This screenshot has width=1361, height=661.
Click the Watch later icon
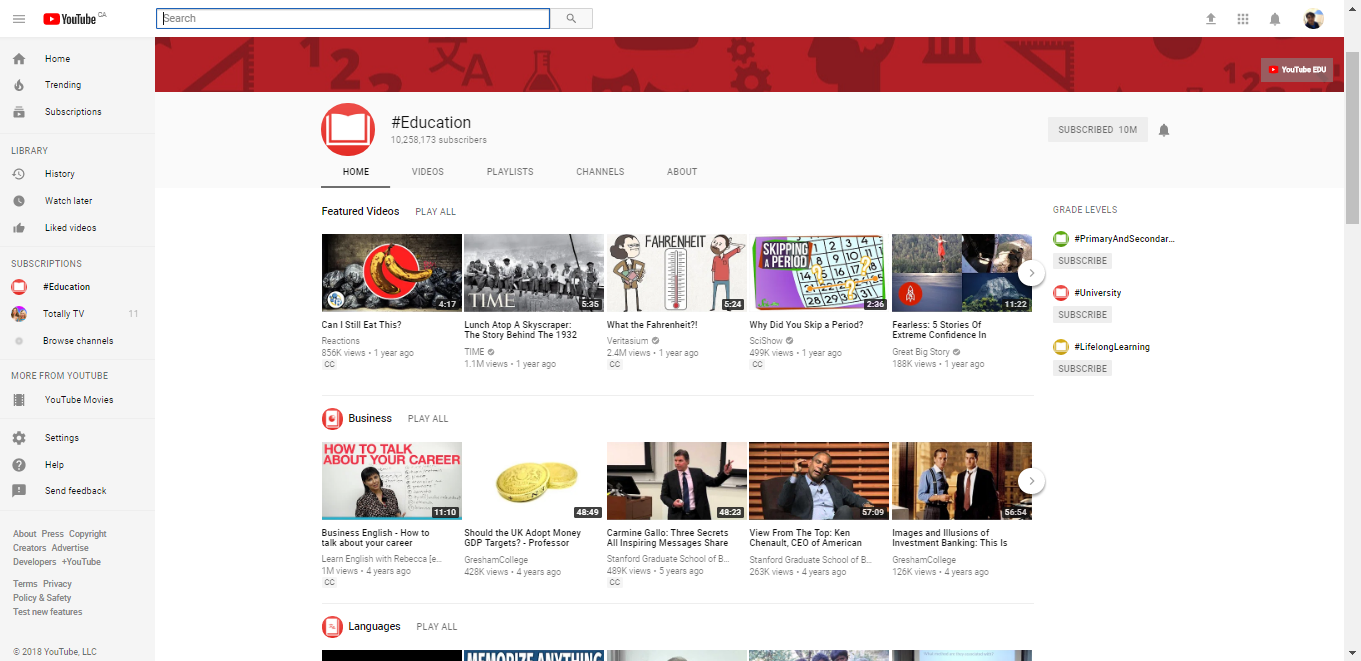(x=19, y=201)
